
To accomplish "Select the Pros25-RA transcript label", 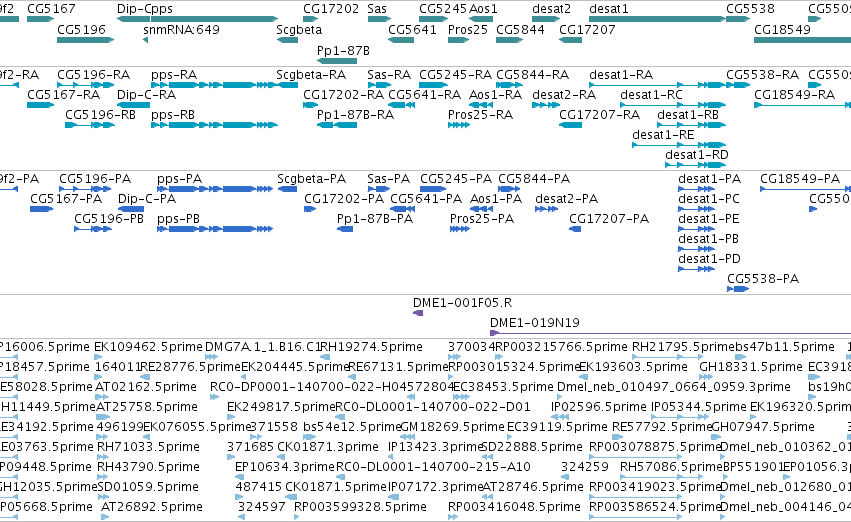I will coord(480,114).
